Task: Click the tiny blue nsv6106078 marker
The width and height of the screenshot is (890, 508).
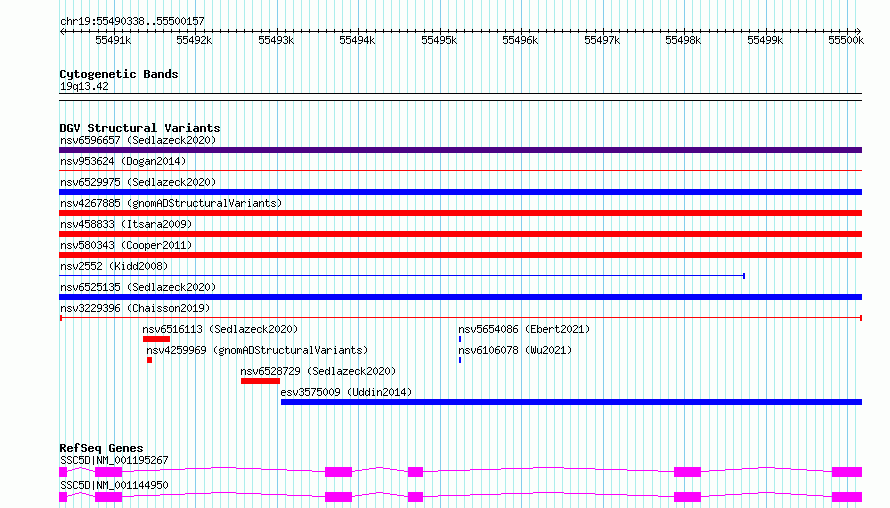Action: [460, 360]
